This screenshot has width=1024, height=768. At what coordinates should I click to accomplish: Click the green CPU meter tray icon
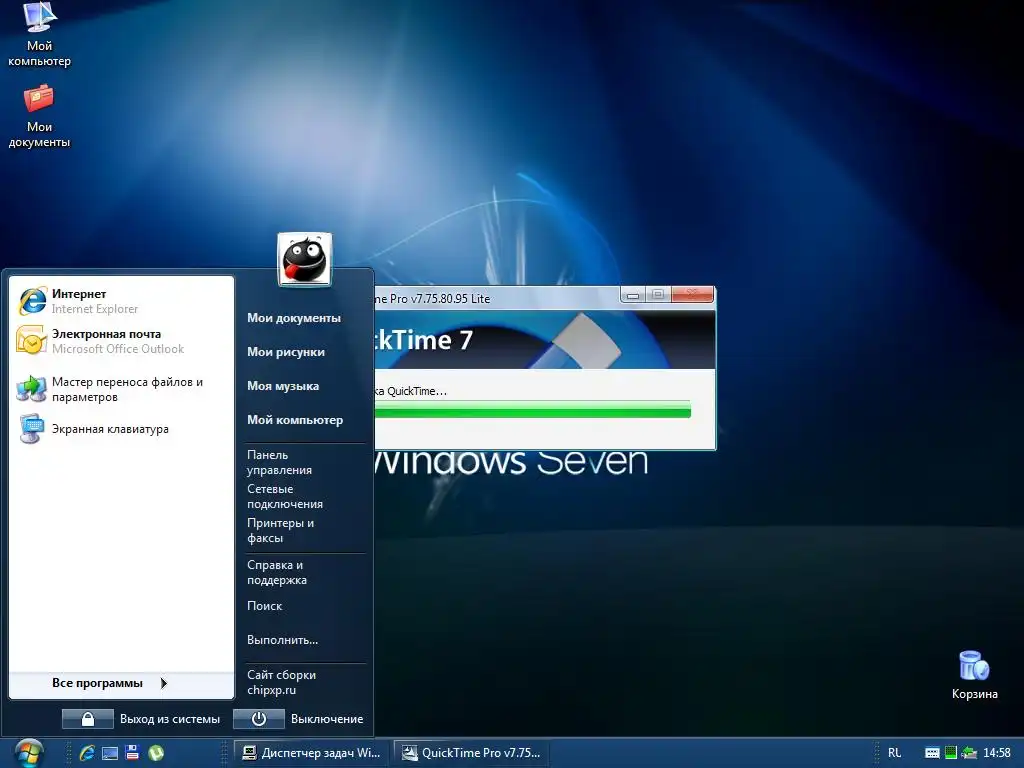click(x=951, y=753)
